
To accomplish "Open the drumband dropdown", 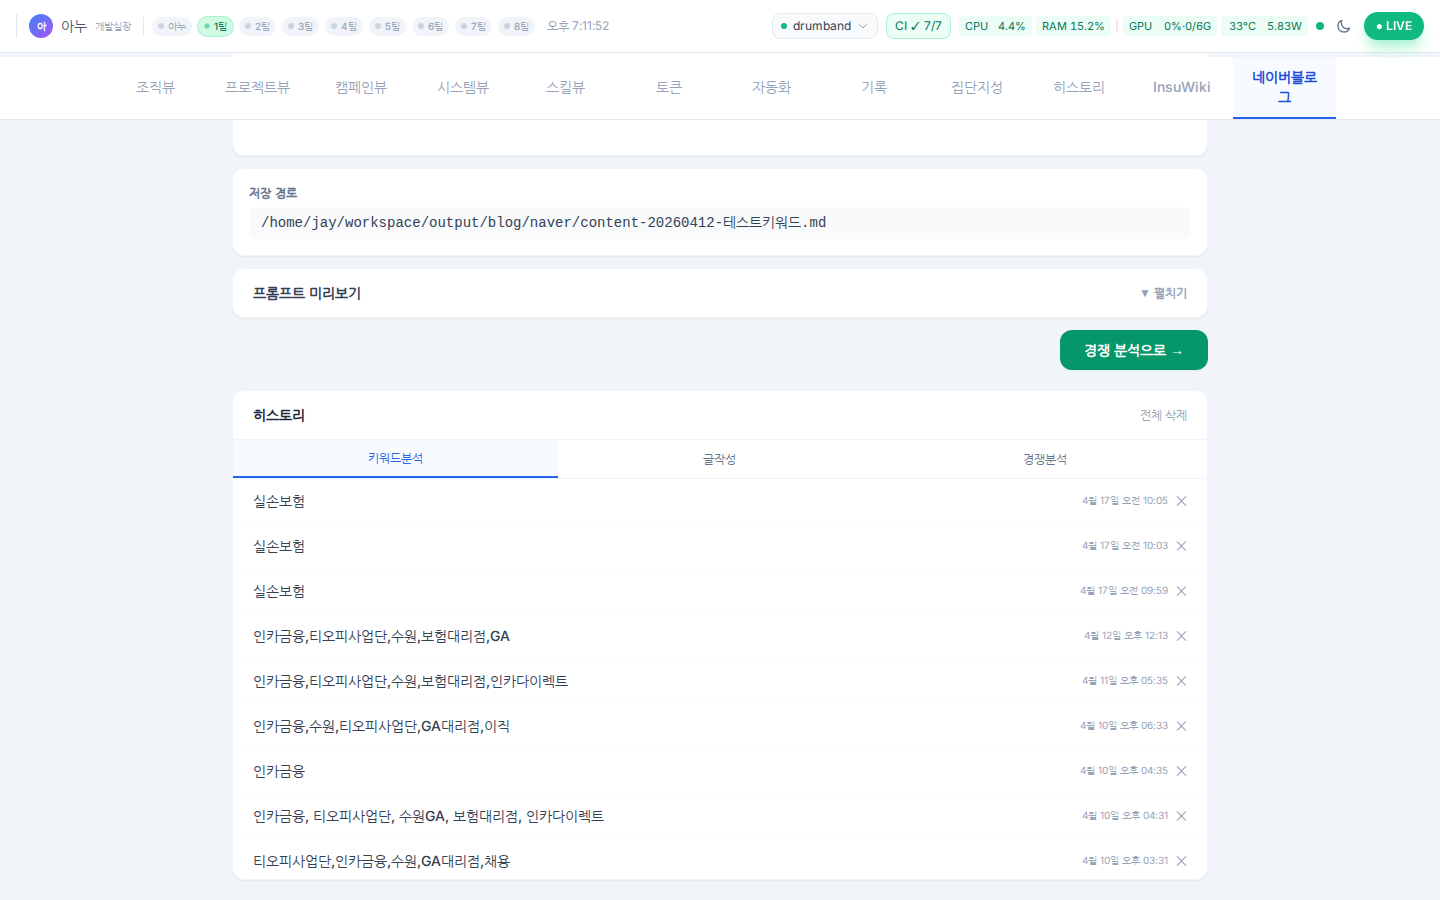I will click(824, 26).
